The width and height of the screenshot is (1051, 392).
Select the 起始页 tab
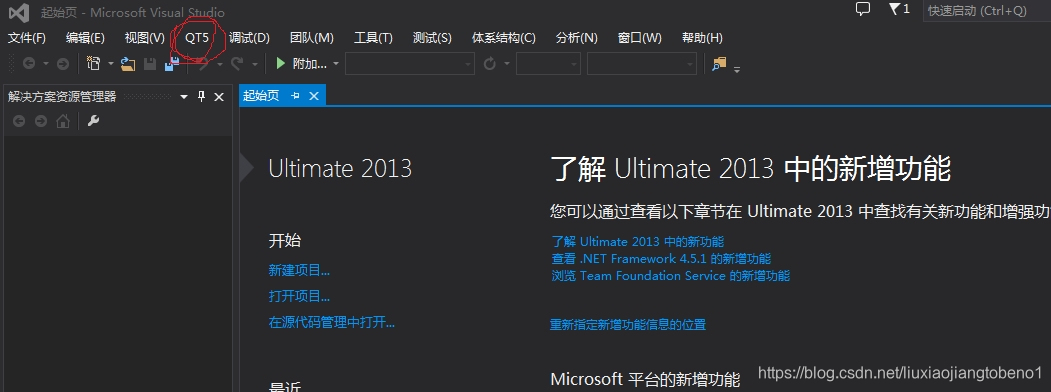(x=261, y=96)
